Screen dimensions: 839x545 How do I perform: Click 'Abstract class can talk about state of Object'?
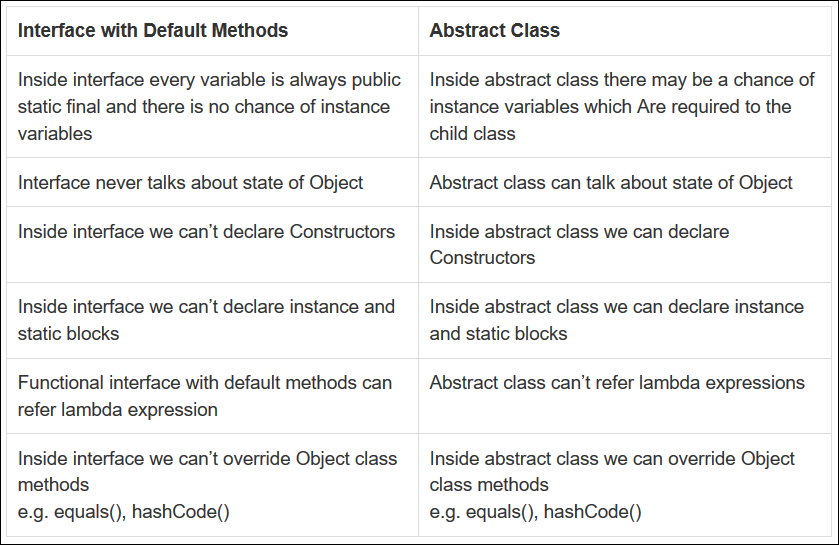(611, 182)
